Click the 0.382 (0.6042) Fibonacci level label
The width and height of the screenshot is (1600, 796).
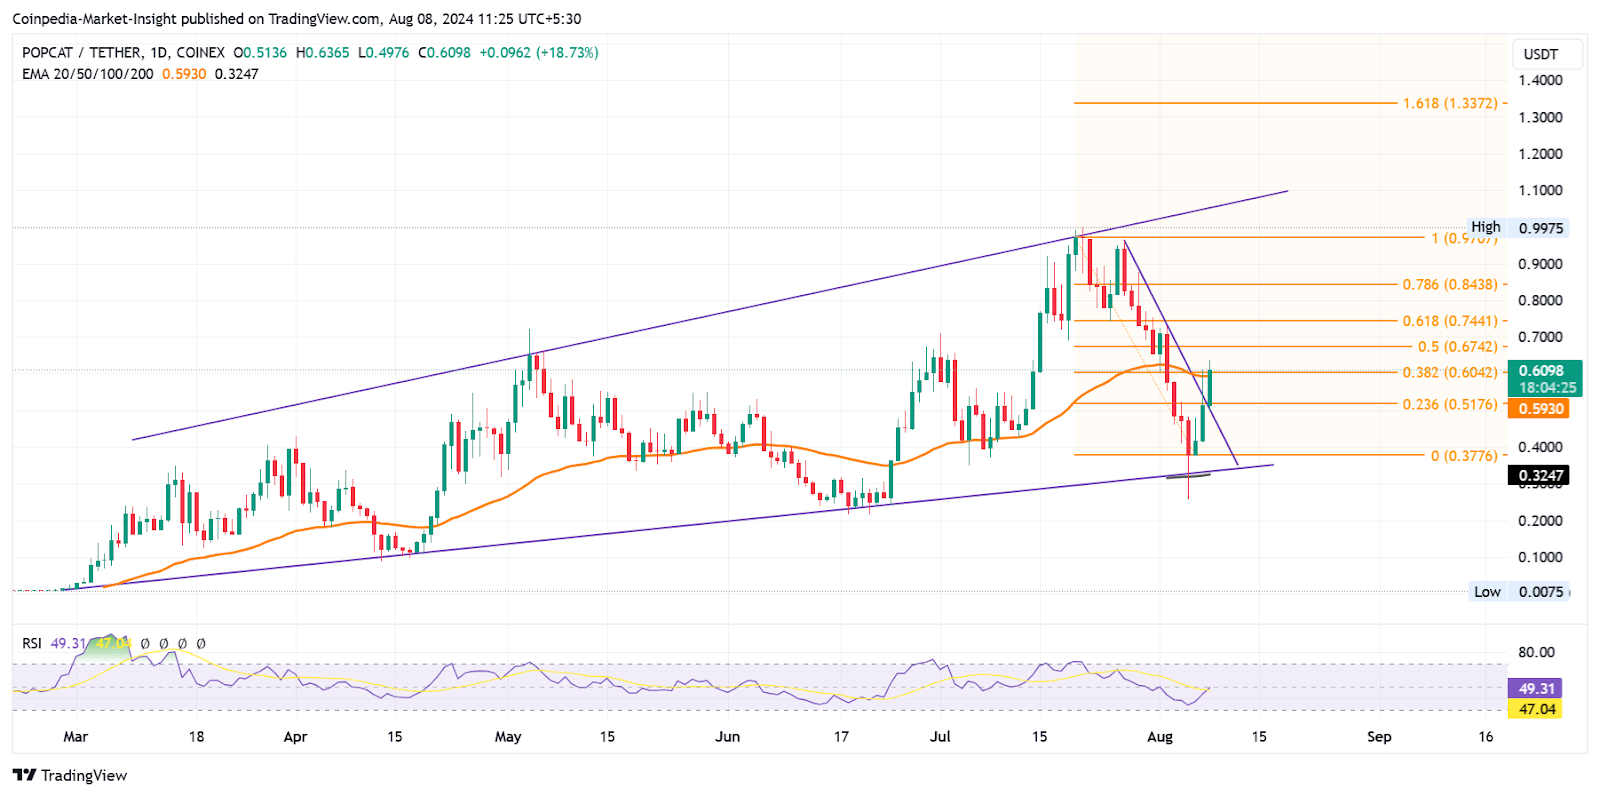point(1450,372)
